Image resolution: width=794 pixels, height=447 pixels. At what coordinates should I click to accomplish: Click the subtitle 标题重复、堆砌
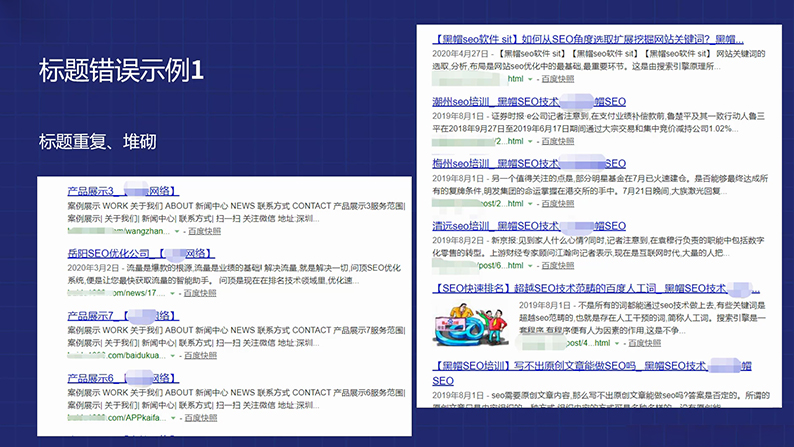click(x=98, y=142)
